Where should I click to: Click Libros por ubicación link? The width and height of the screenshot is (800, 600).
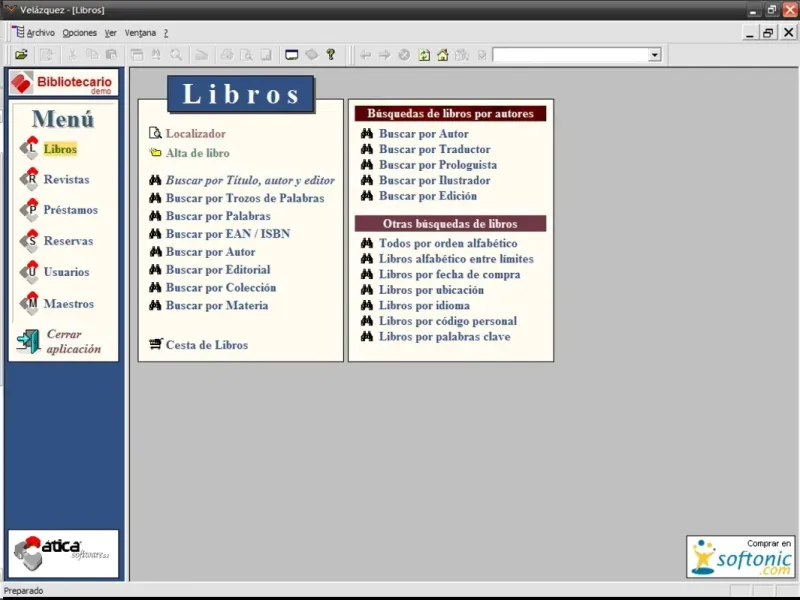[431, 290]
